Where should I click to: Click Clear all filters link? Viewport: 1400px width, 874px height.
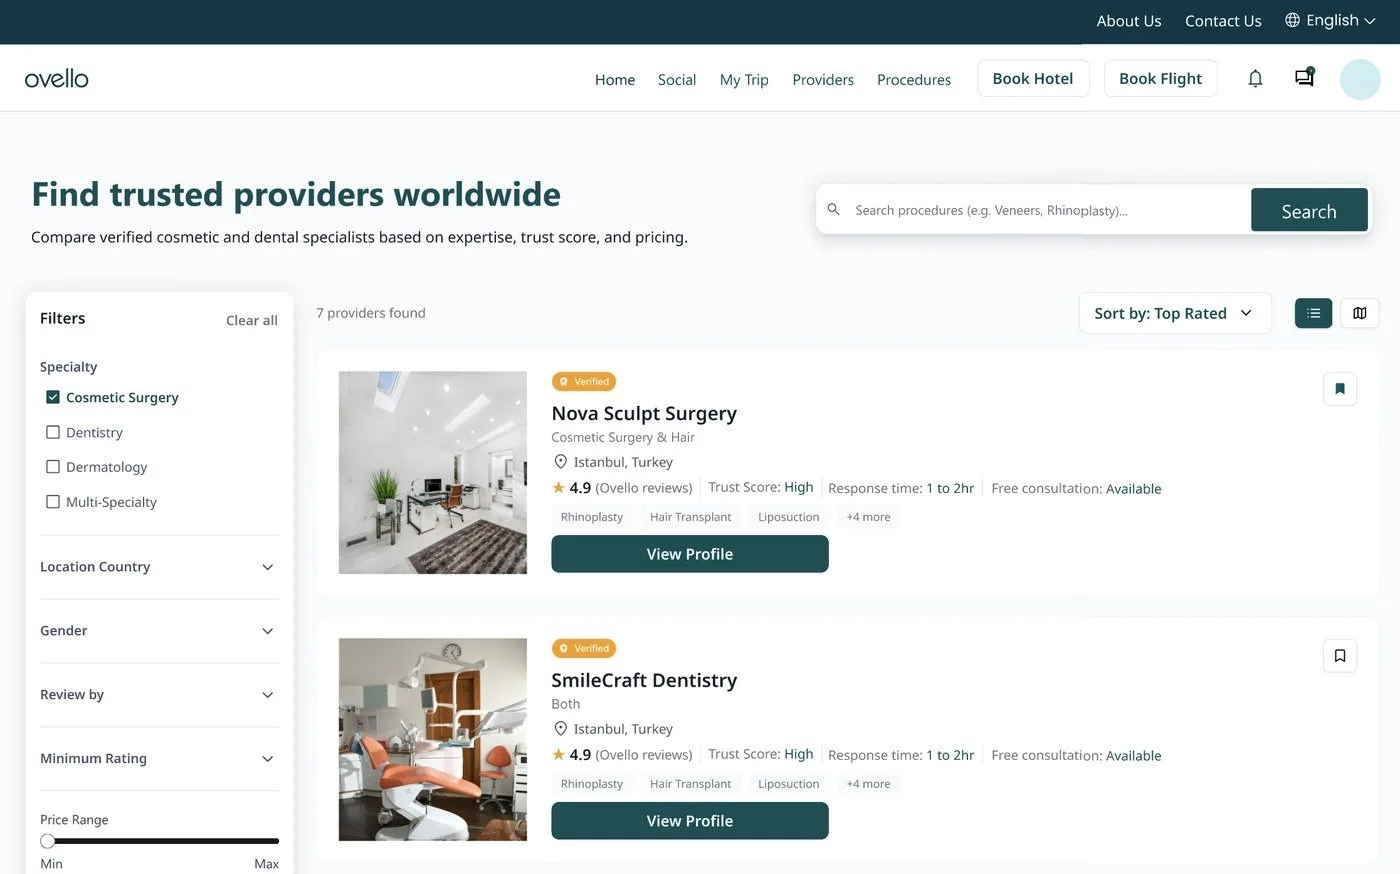click(x=252, y=320)
